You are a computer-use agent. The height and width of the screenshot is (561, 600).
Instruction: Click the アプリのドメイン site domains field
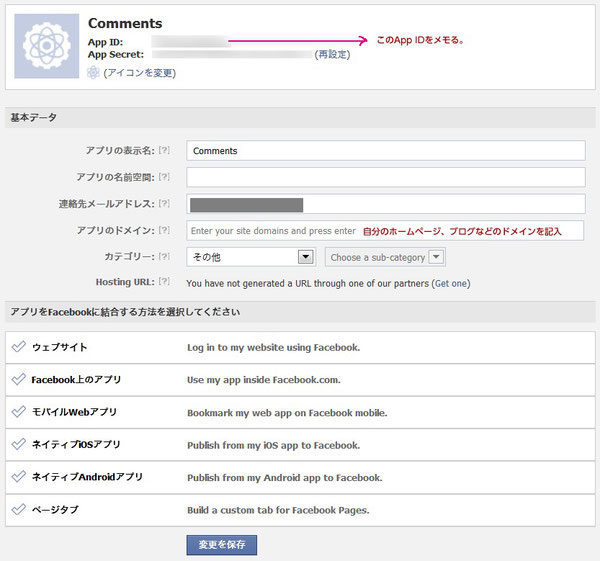pos(385,231)
